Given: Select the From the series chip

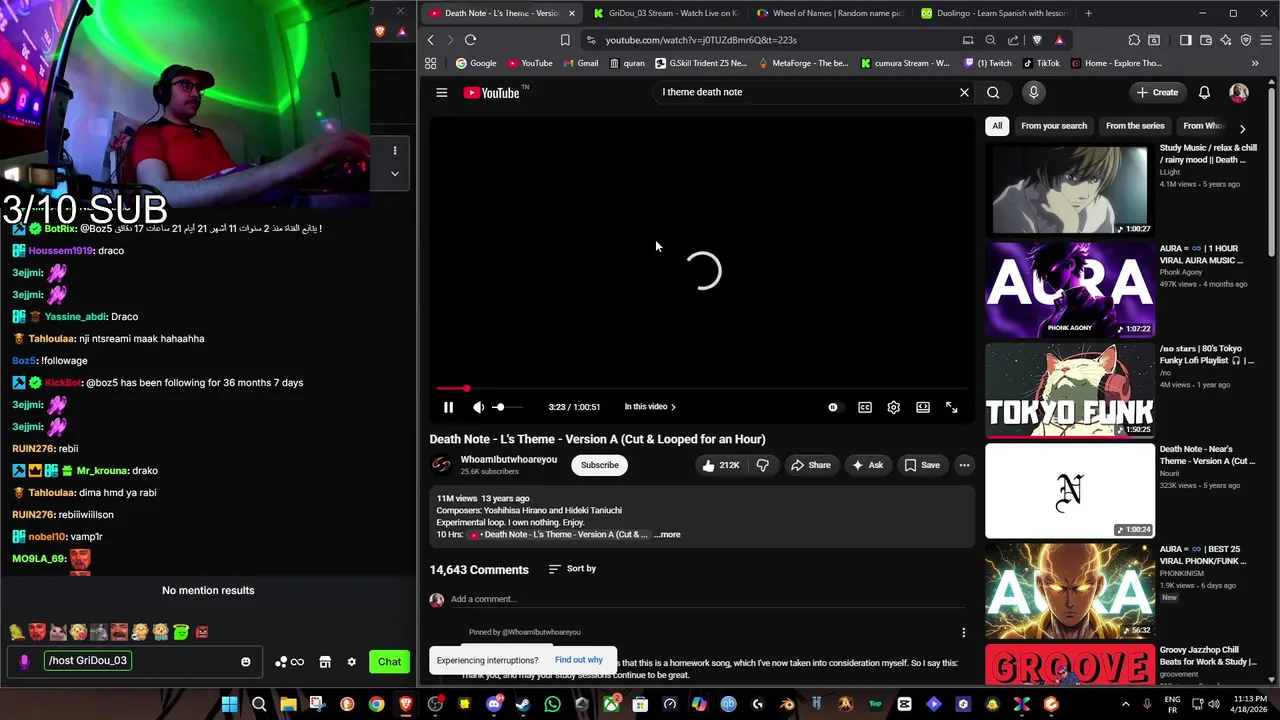Looking at the screenshot, I should [x=1135, y=126].
